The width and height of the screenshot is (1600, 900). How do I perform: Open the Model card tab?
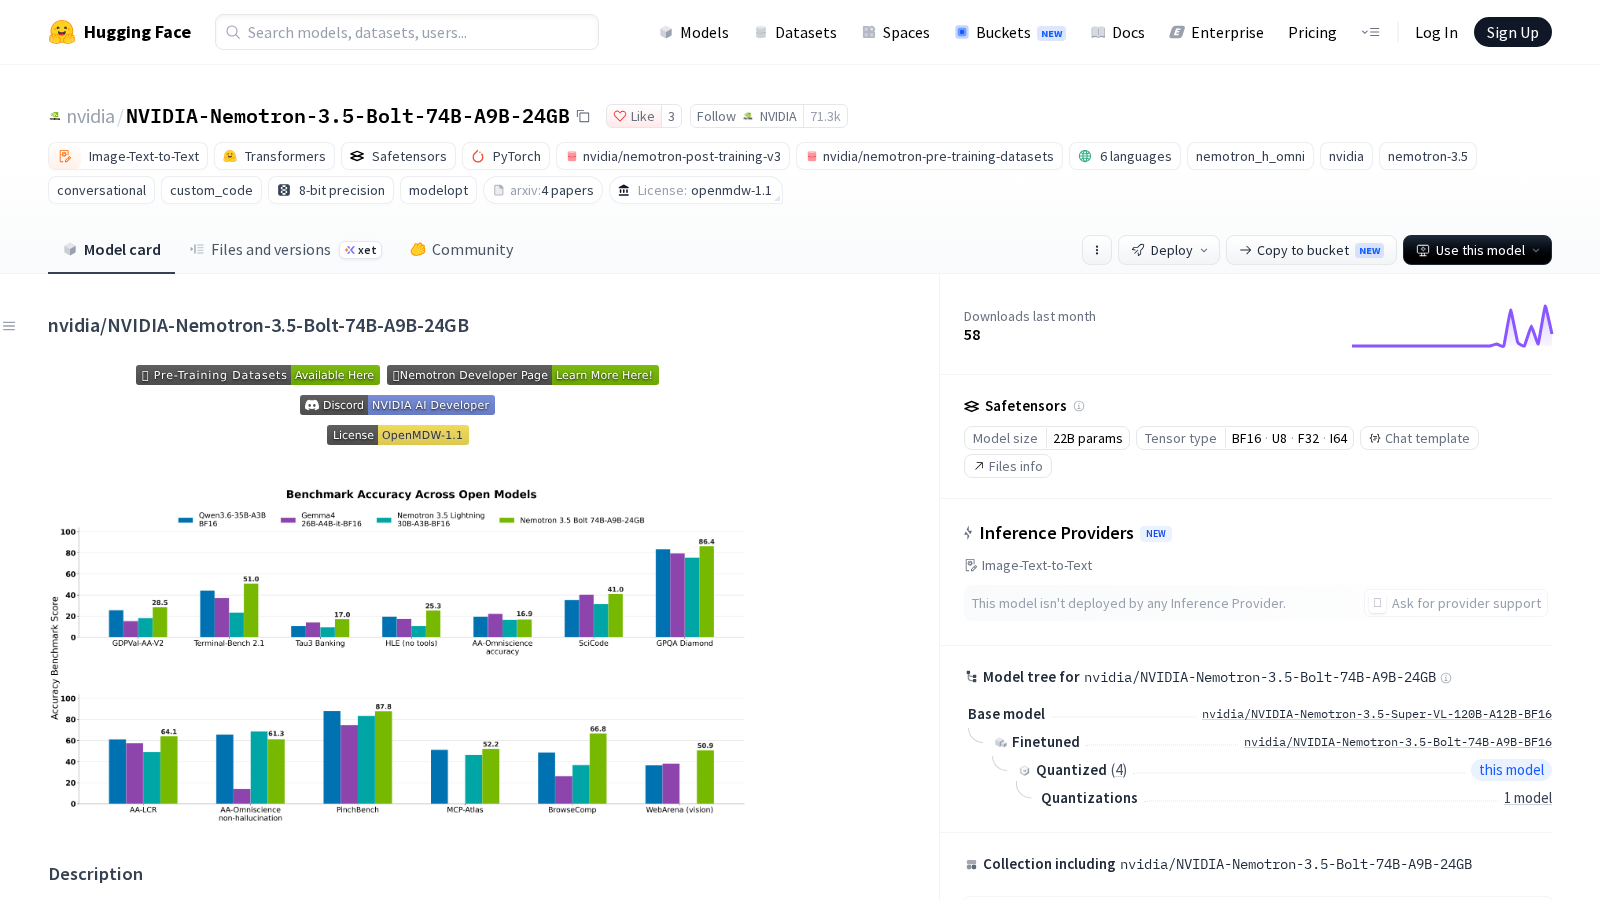click(111, 250)
